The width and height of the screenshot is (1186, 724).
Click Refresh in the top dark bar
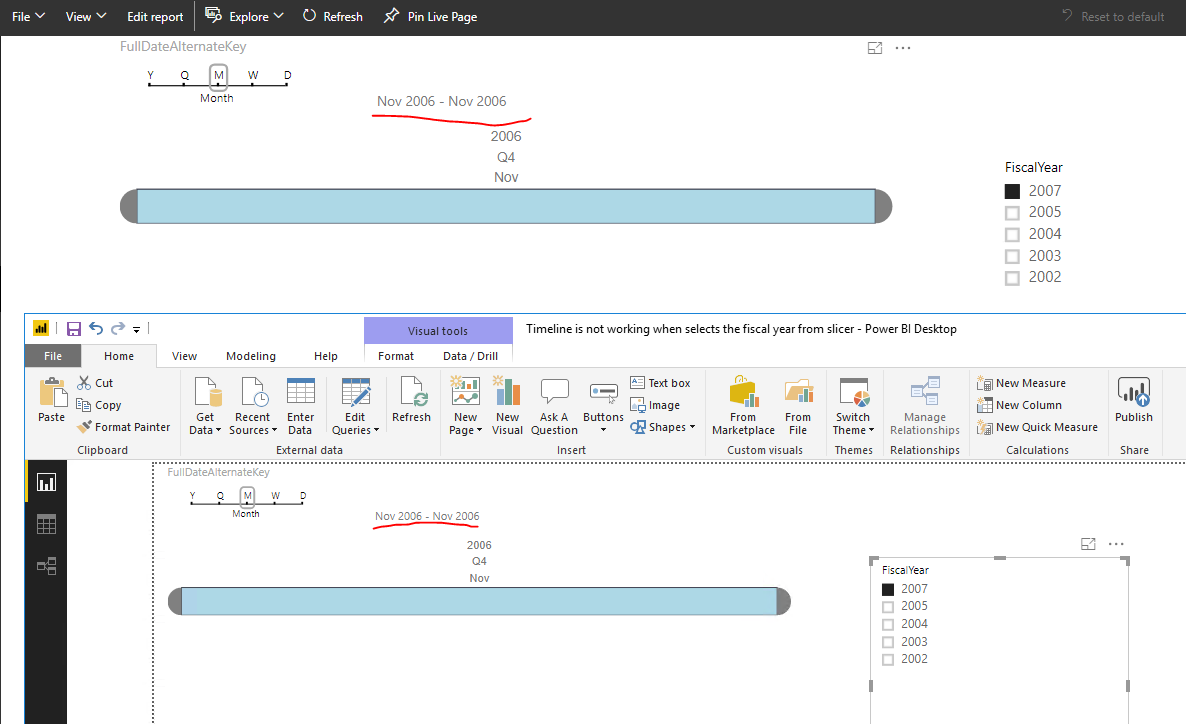coord(333,17)
